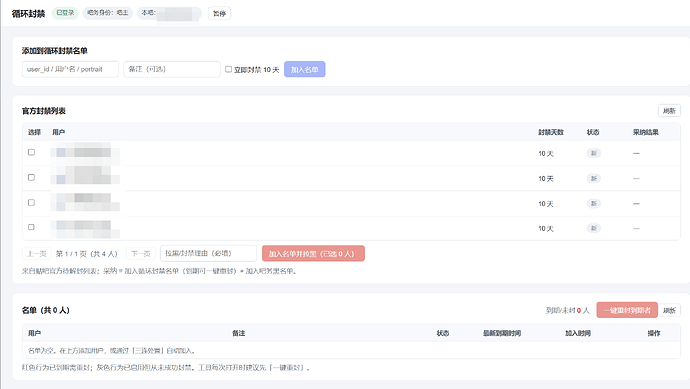This screenshot has height=389, width=690.
Task: Click the 新 status badge in first row
Action: [594, 153]
